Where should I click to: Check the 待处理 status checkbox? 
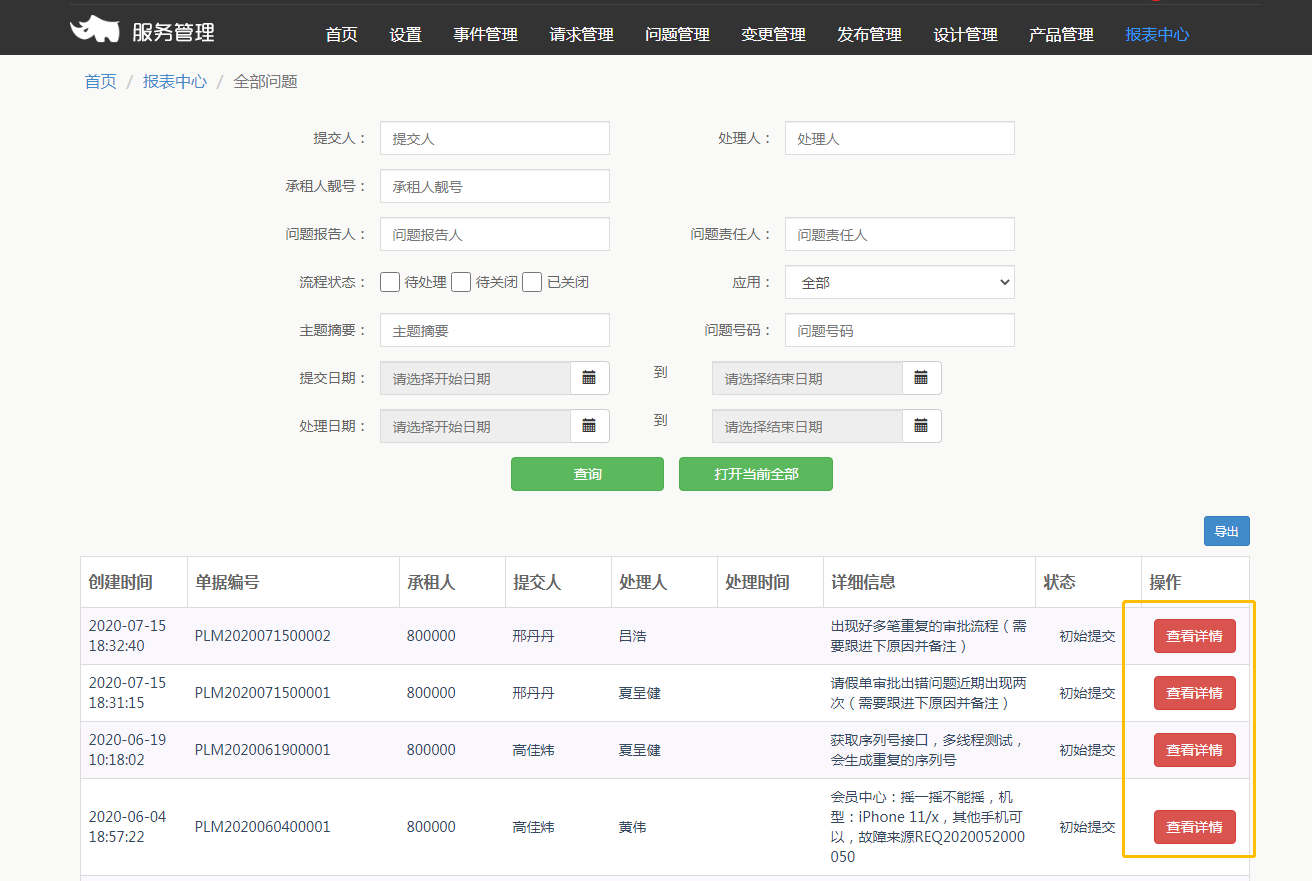click(x=390, y=282)
